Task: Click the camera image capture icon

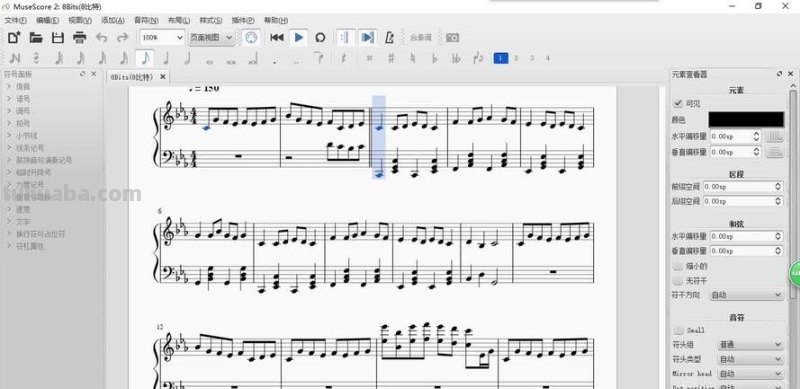Action: [x=453, y=37]
